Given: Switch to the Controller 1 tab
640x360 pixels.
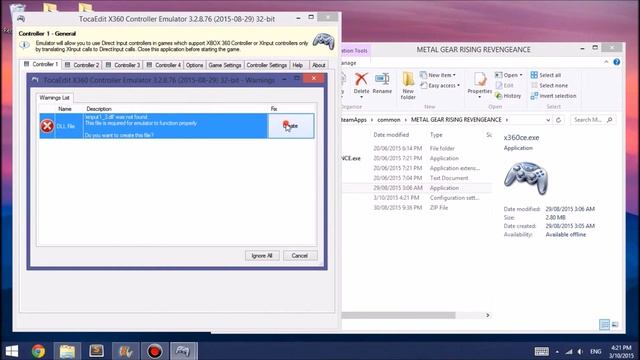Looking at the screenshot, I should (41, 64).
